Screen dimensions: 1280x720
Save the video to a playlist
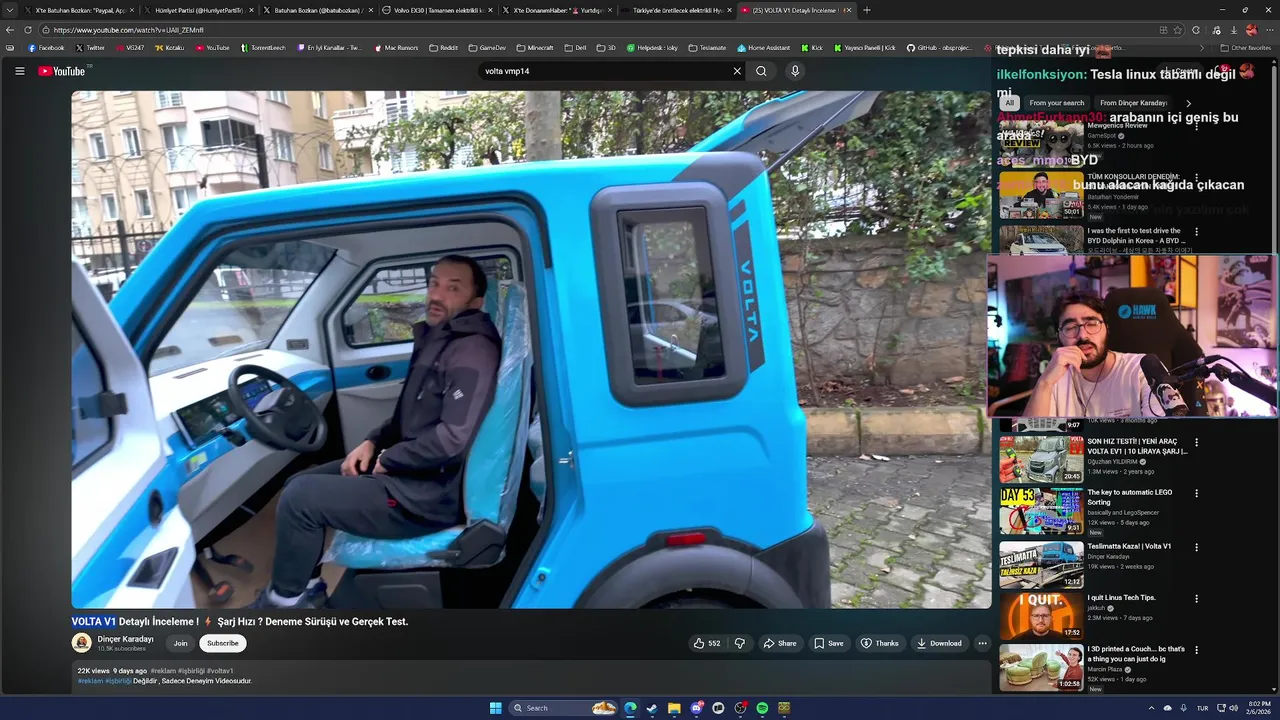pos(829,643)
